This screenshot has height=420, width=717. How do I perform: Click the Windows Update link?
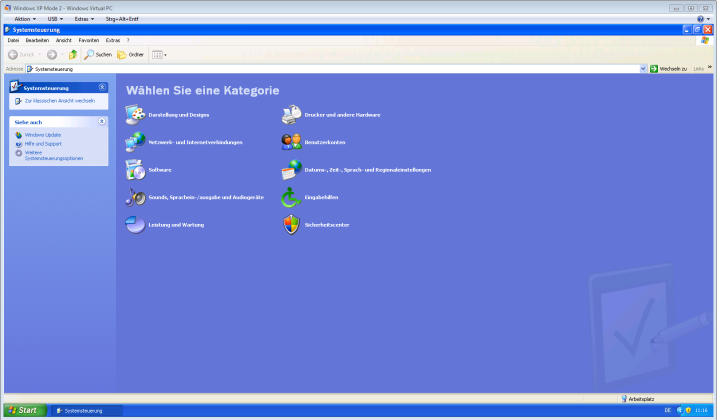[43, 135]
